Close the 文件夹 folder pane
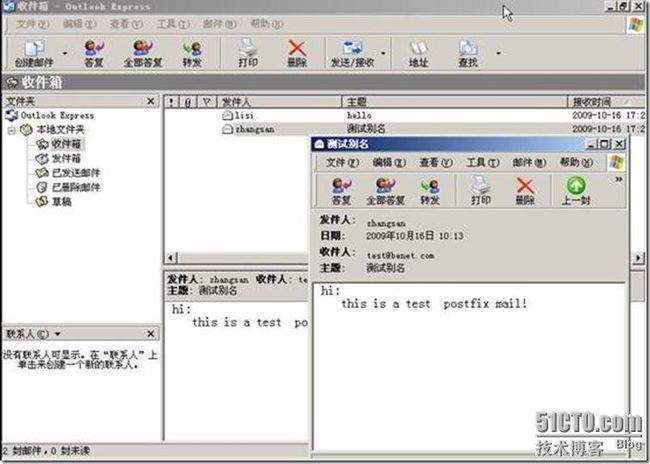 [150, 101]
